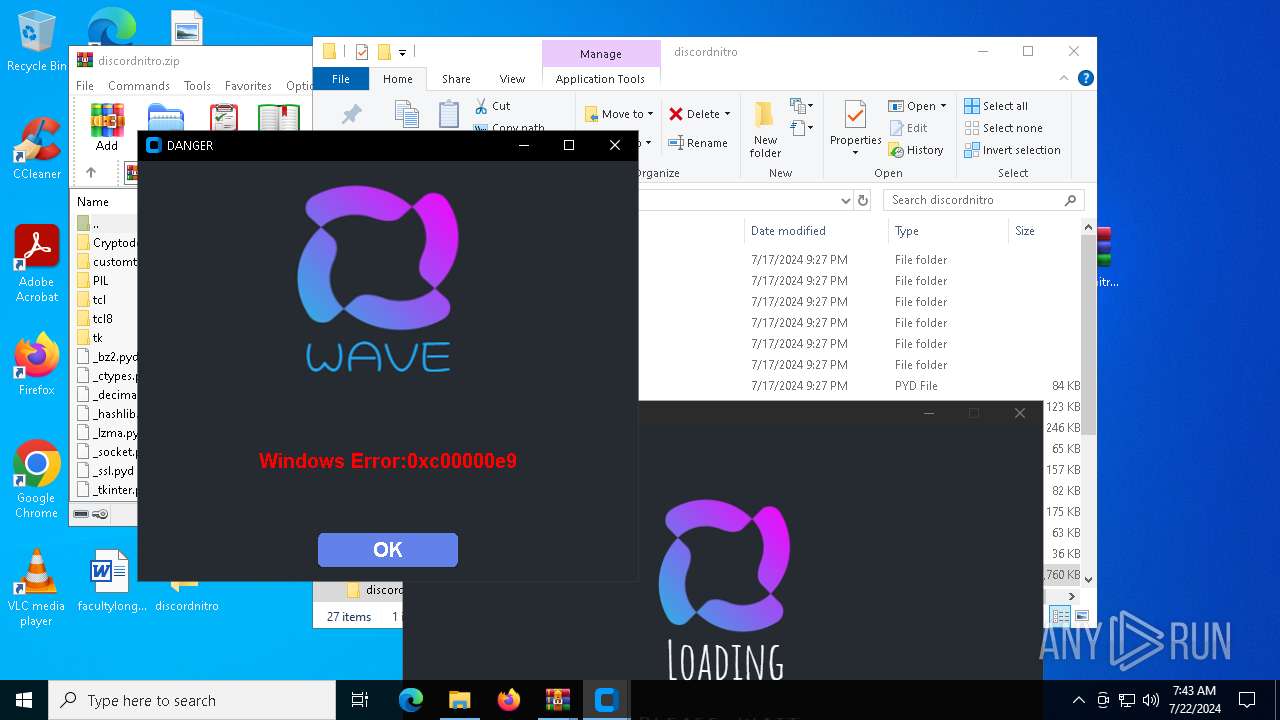Click the WinRAR Test clipboard icon

224,118
